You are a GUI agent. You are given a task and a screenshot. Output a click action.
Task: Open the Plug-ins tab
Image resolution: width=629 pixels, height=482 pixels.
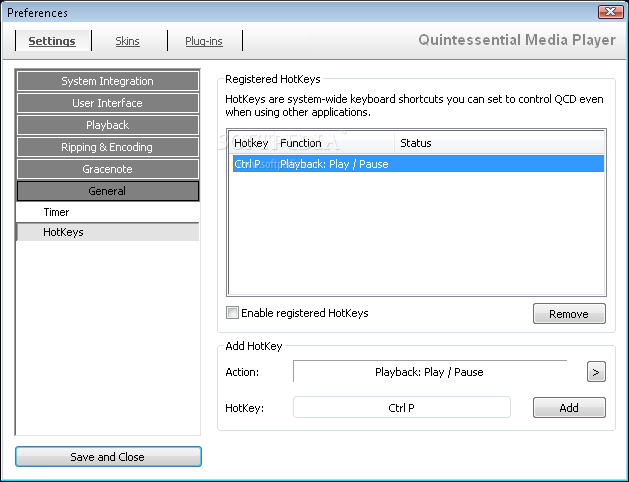204,41
